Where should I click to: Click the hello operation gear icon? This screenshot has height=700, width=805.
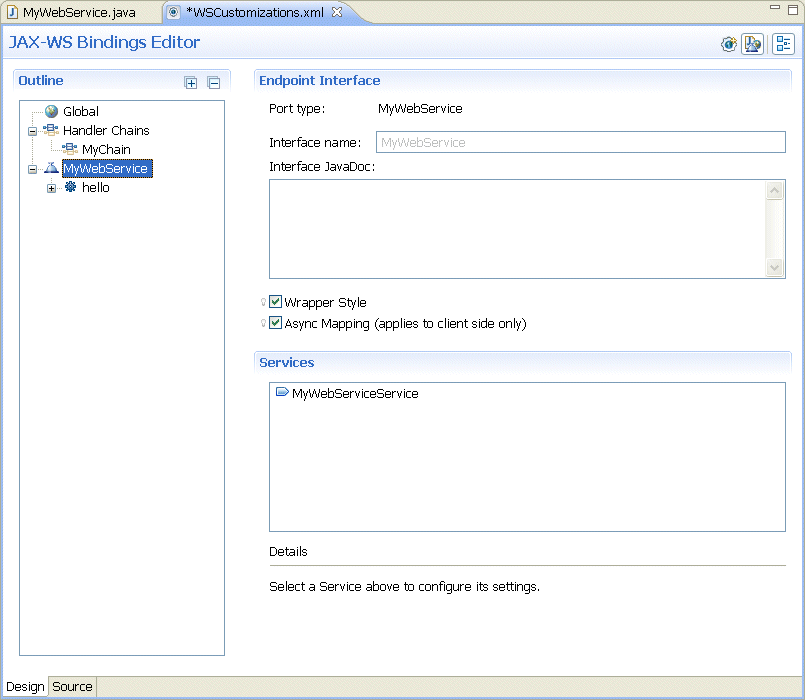tap(70, 187)
